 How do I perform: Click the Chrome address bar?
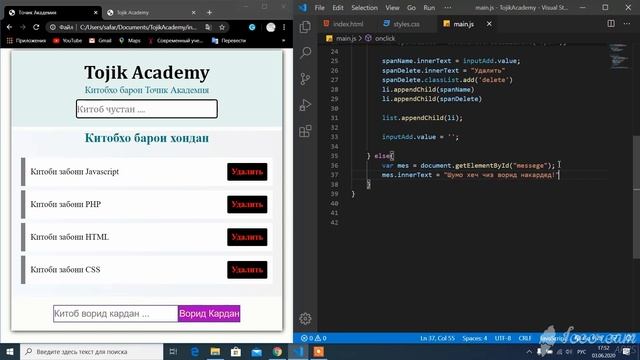pyautogui.click(x=139, y=27)
